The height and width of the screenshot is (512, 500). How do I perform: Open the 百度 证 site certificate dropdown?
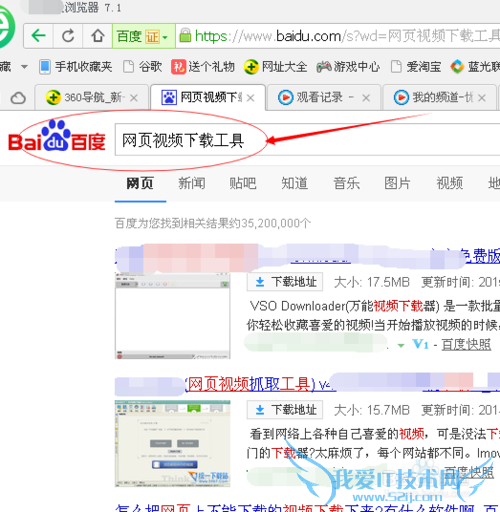pyautogui.click(x=144, y=36)
